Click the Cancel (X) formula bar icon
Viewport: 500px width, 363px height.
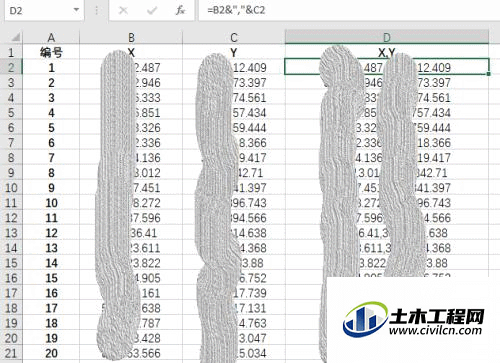[x=123, y=11]
